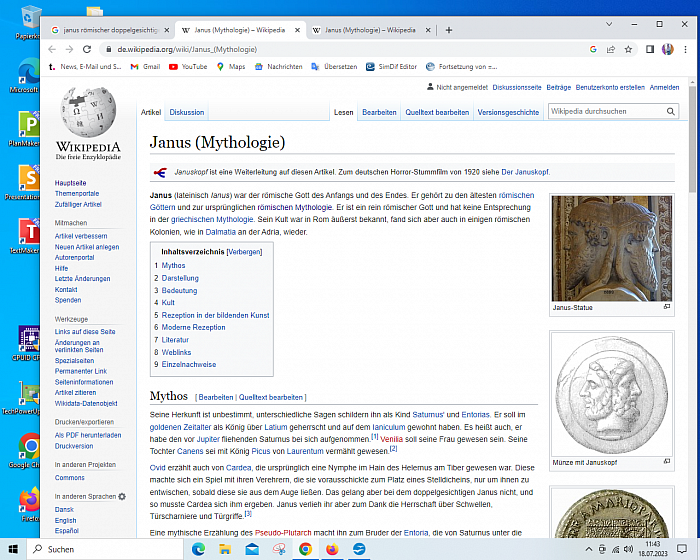Close the Google search tab
This screenshot has height=560, width=700.
click(167, 30)
